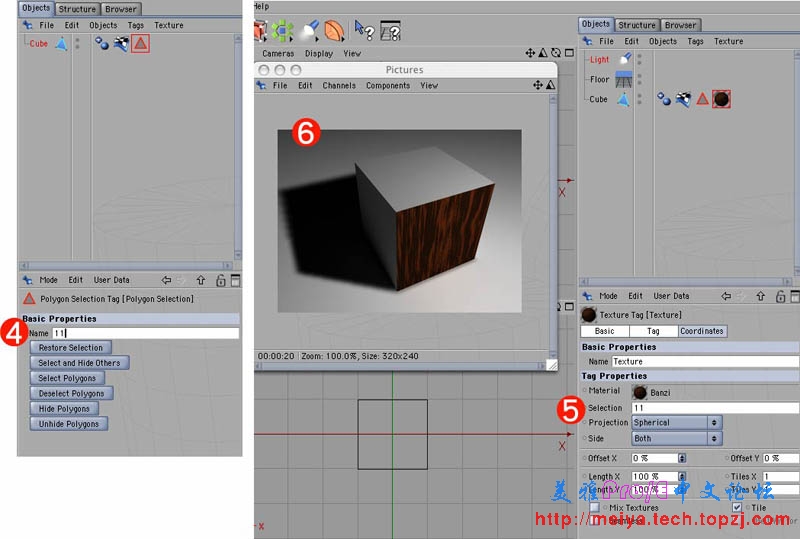
Task: Open the Projection dropdown showing Spherical
Action: tap(676, 423)
